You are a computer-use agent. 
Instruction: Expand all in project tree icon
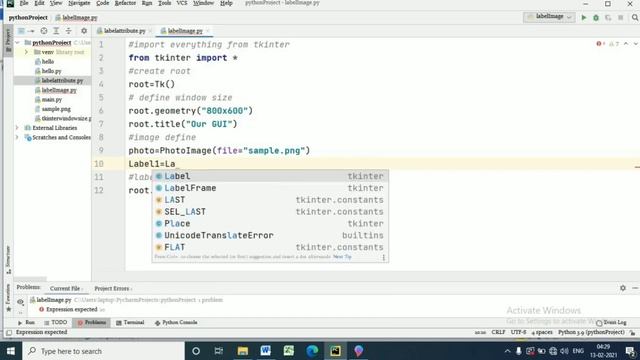point(56,31)
